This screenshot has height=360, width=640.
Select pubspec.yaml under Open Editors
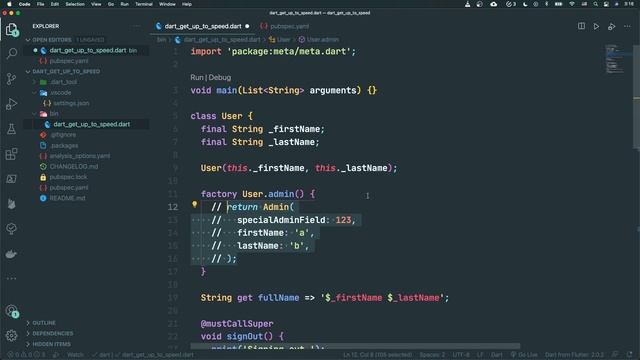click(69, 61)
